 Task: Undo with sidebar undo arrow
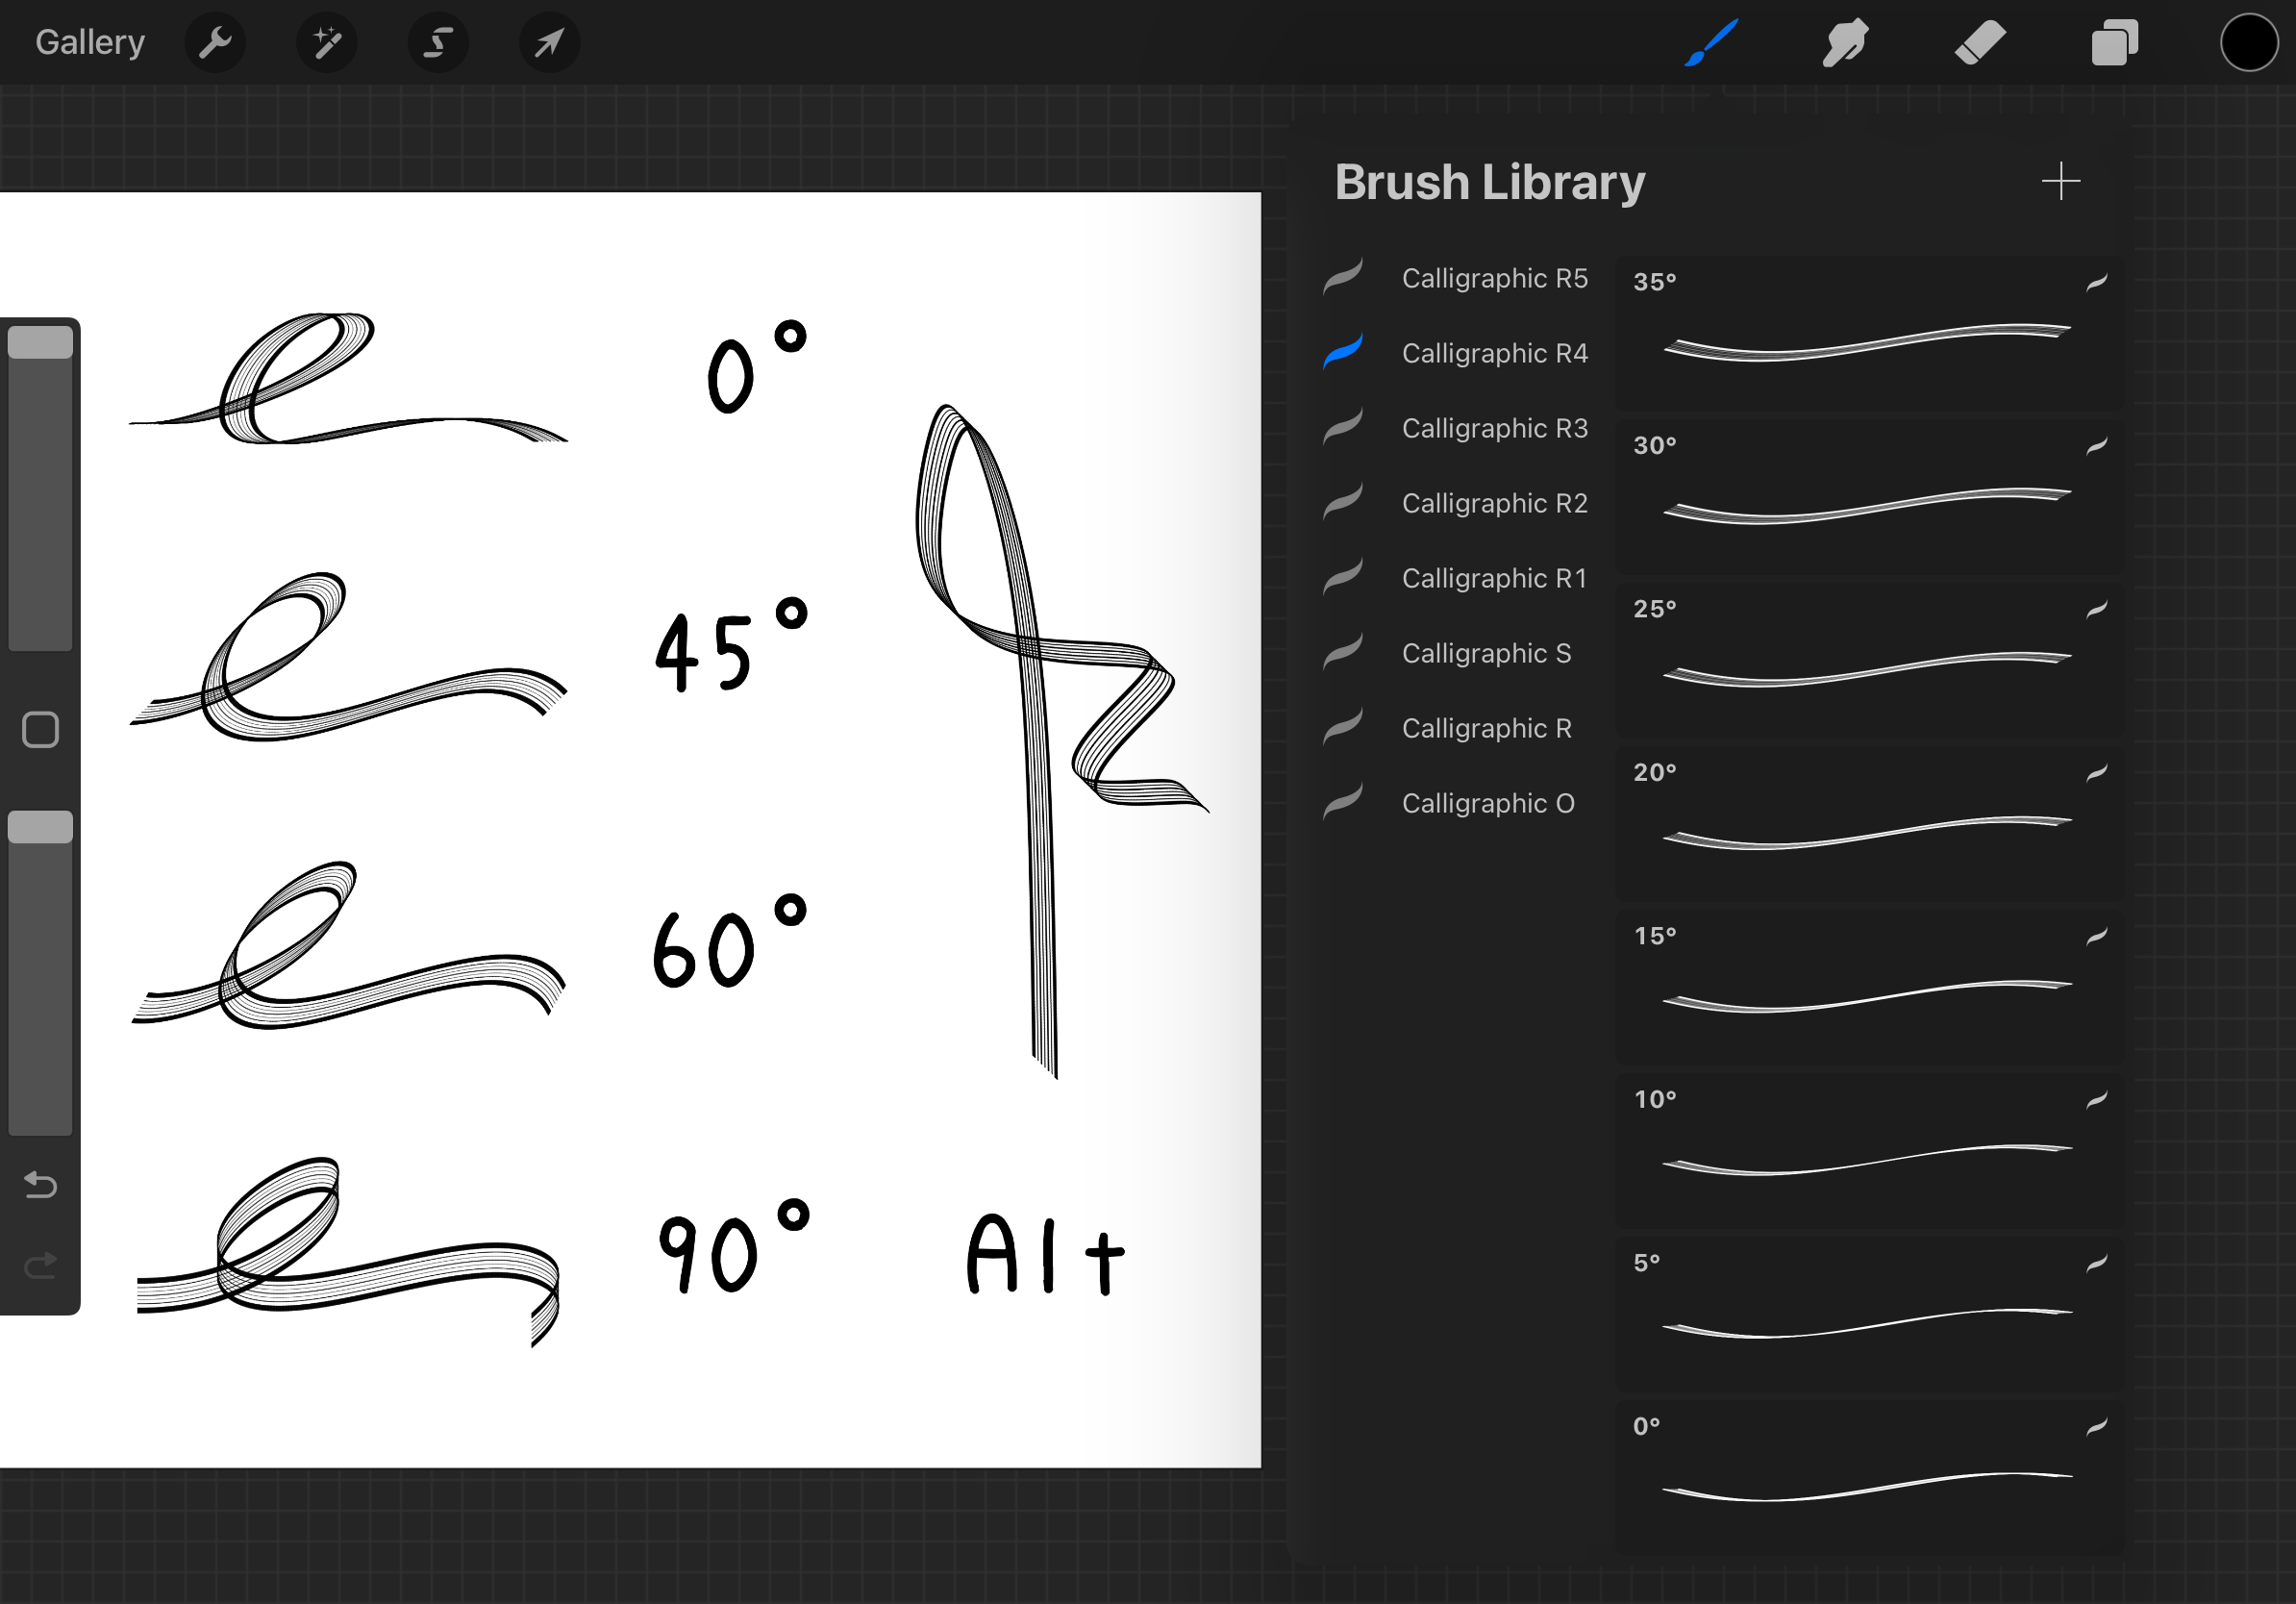[x=40, y=1185]
